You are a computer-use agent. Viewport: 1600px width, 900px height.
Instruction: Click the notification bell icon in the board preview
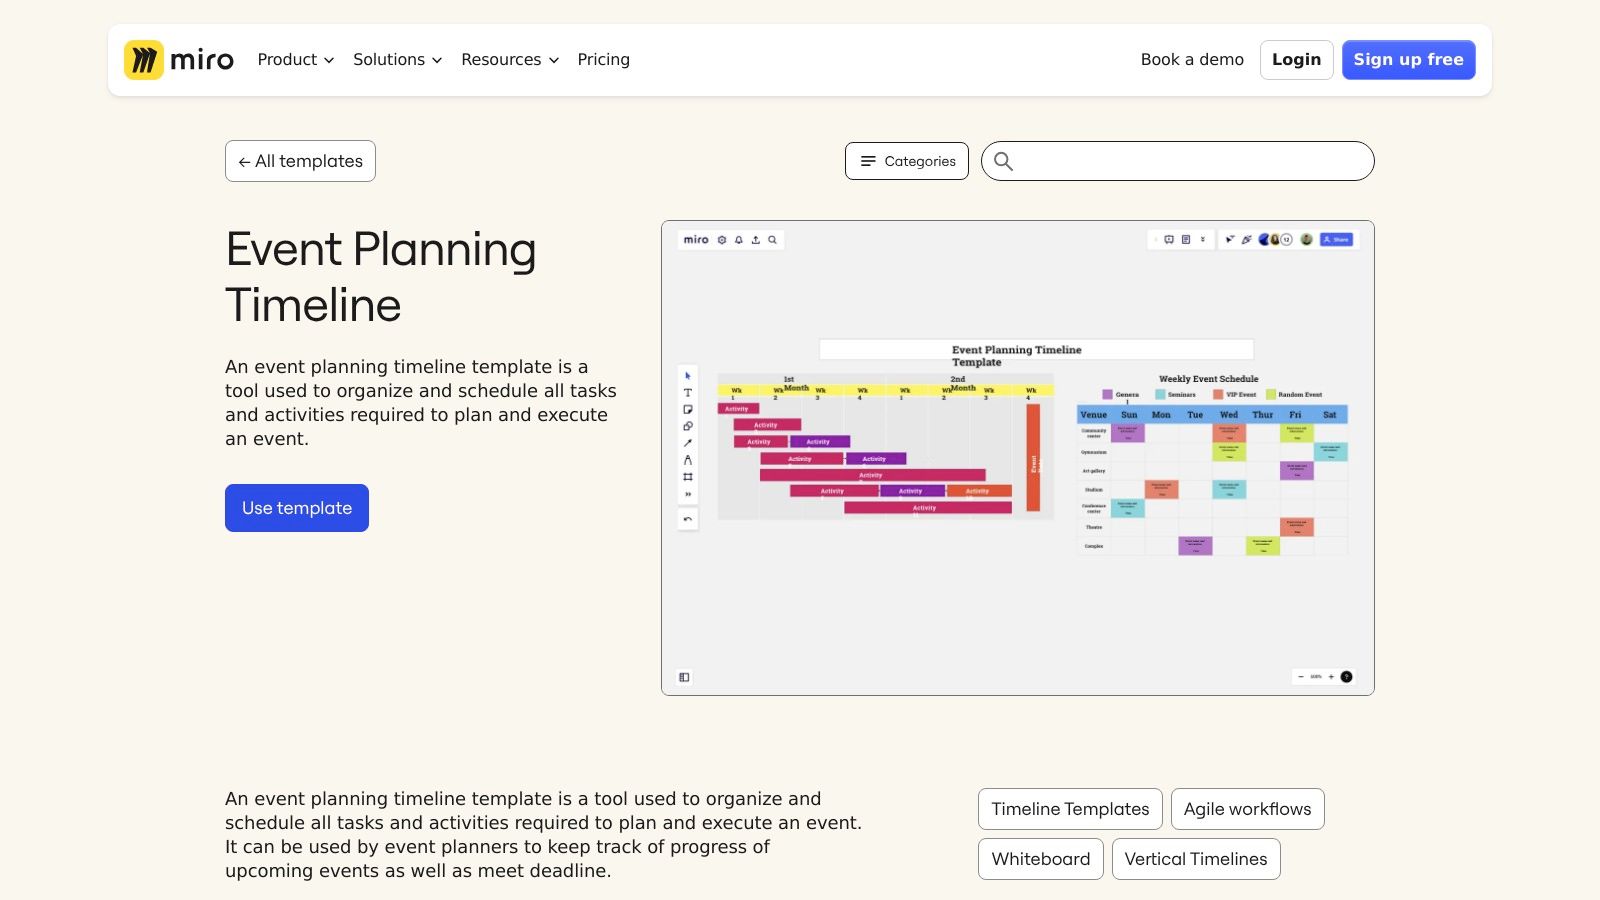(739, 240)
